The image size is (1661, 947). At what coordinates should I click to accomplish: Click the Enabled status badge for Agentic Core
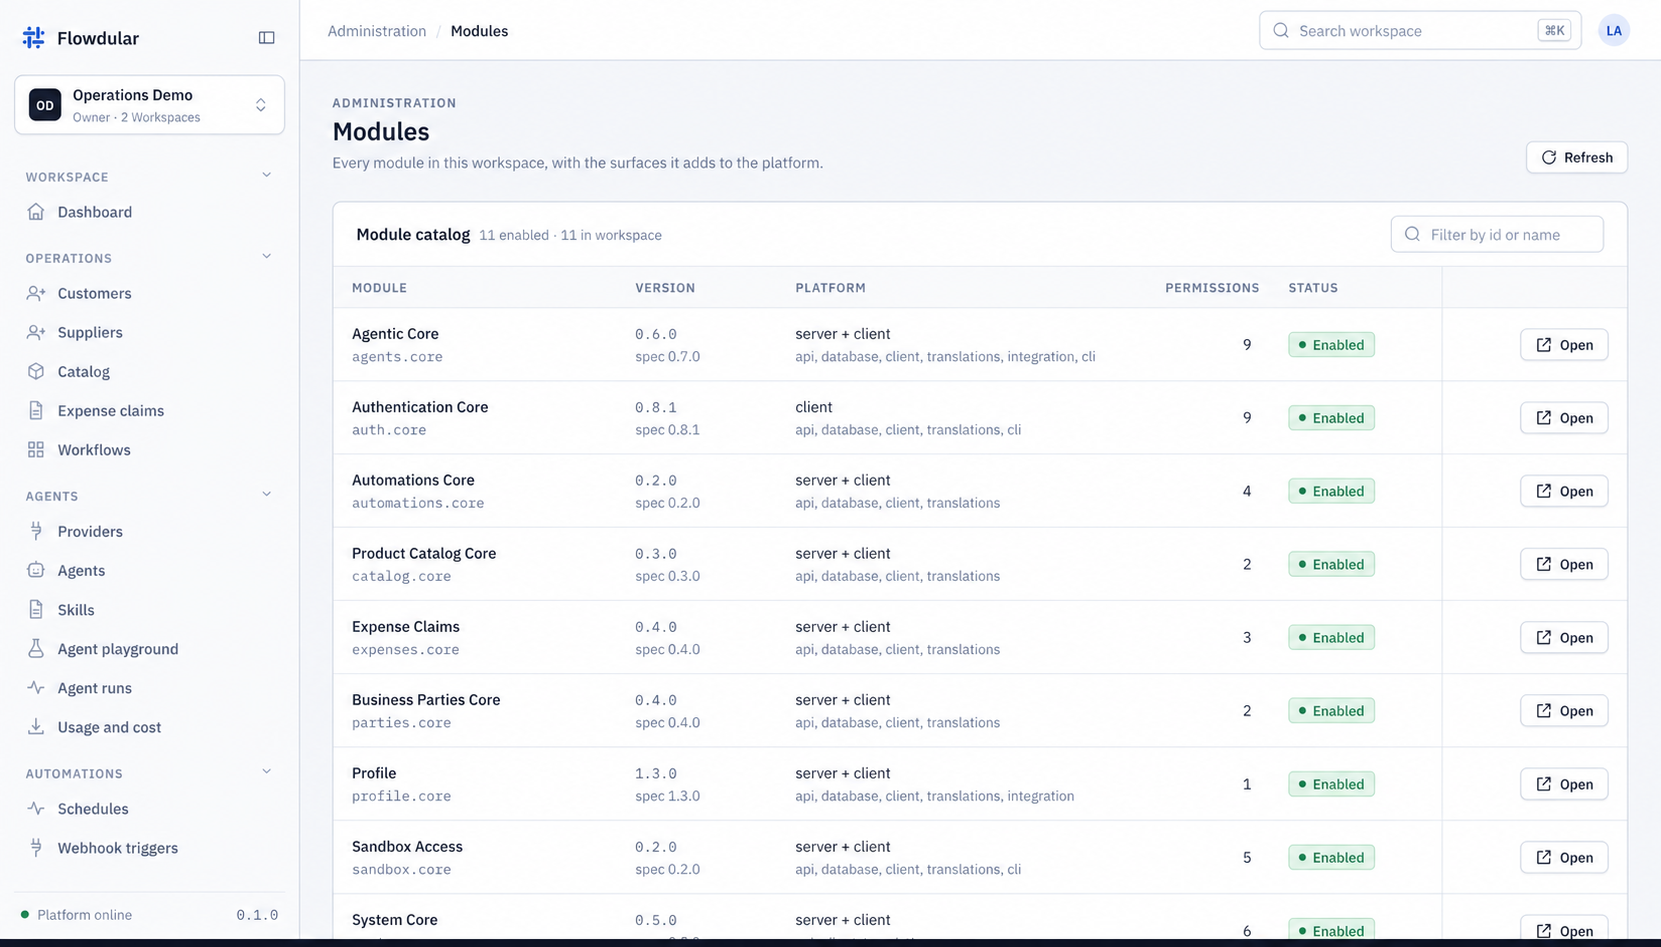tap(1331, 345)
